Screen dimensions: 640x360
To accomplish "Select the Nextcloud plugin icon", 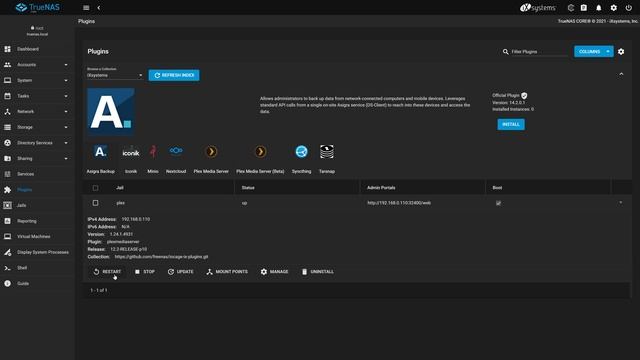I will (176, 151).
